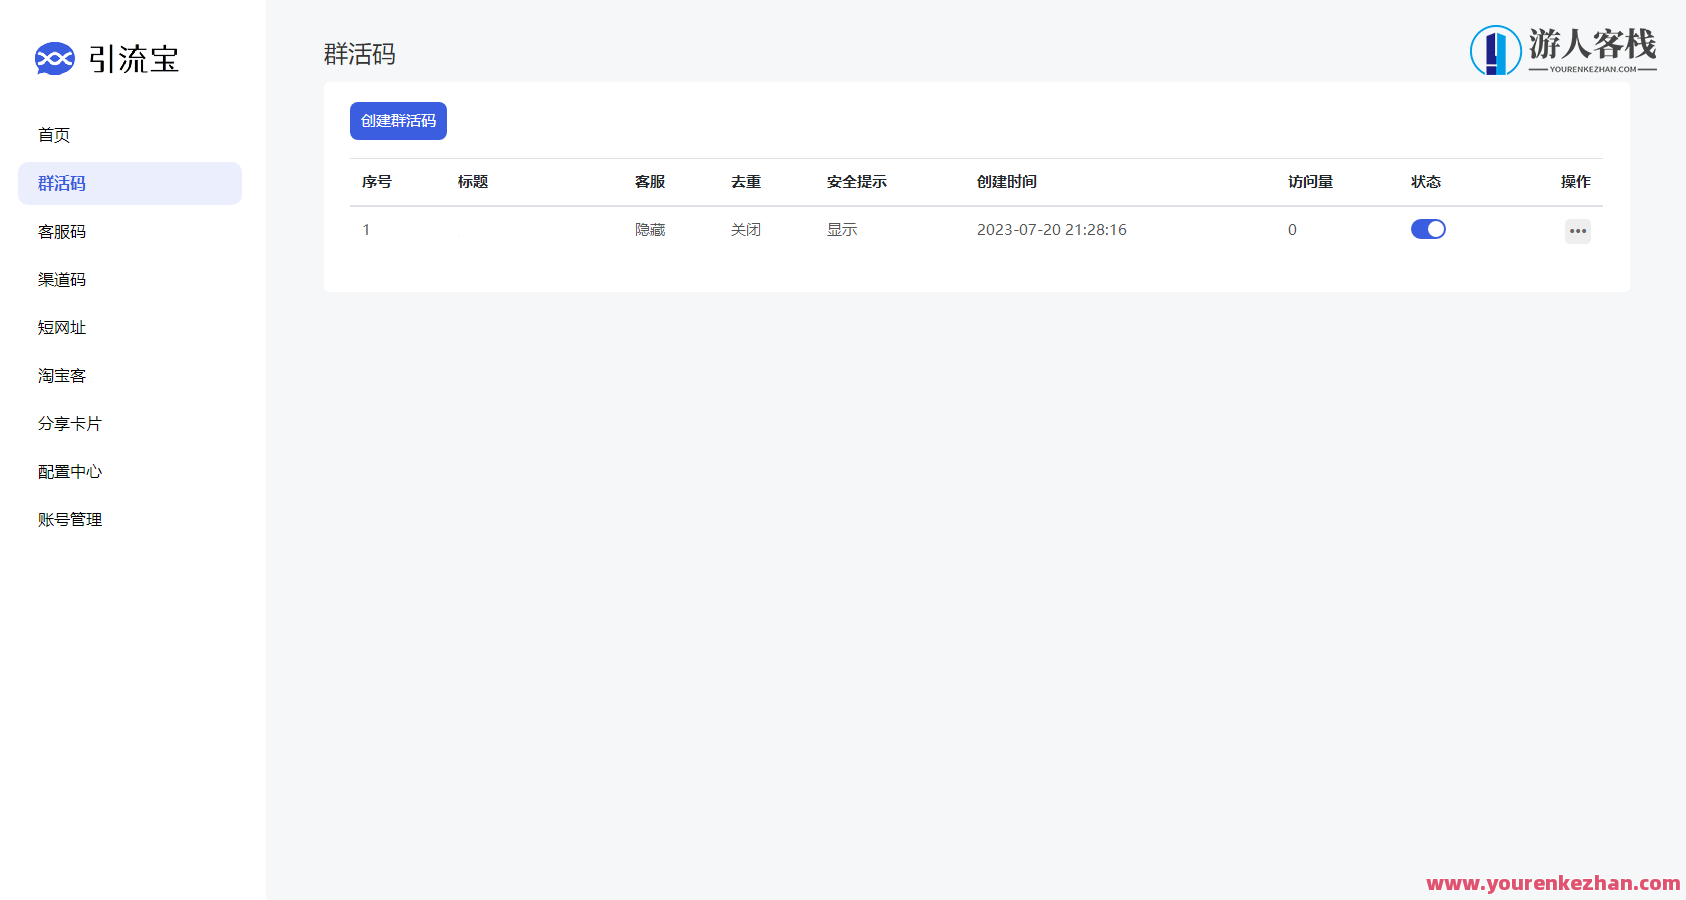Open the 短网址 page
The height and width of the screenshot is (900, 1686).
[x=62, y=327]
